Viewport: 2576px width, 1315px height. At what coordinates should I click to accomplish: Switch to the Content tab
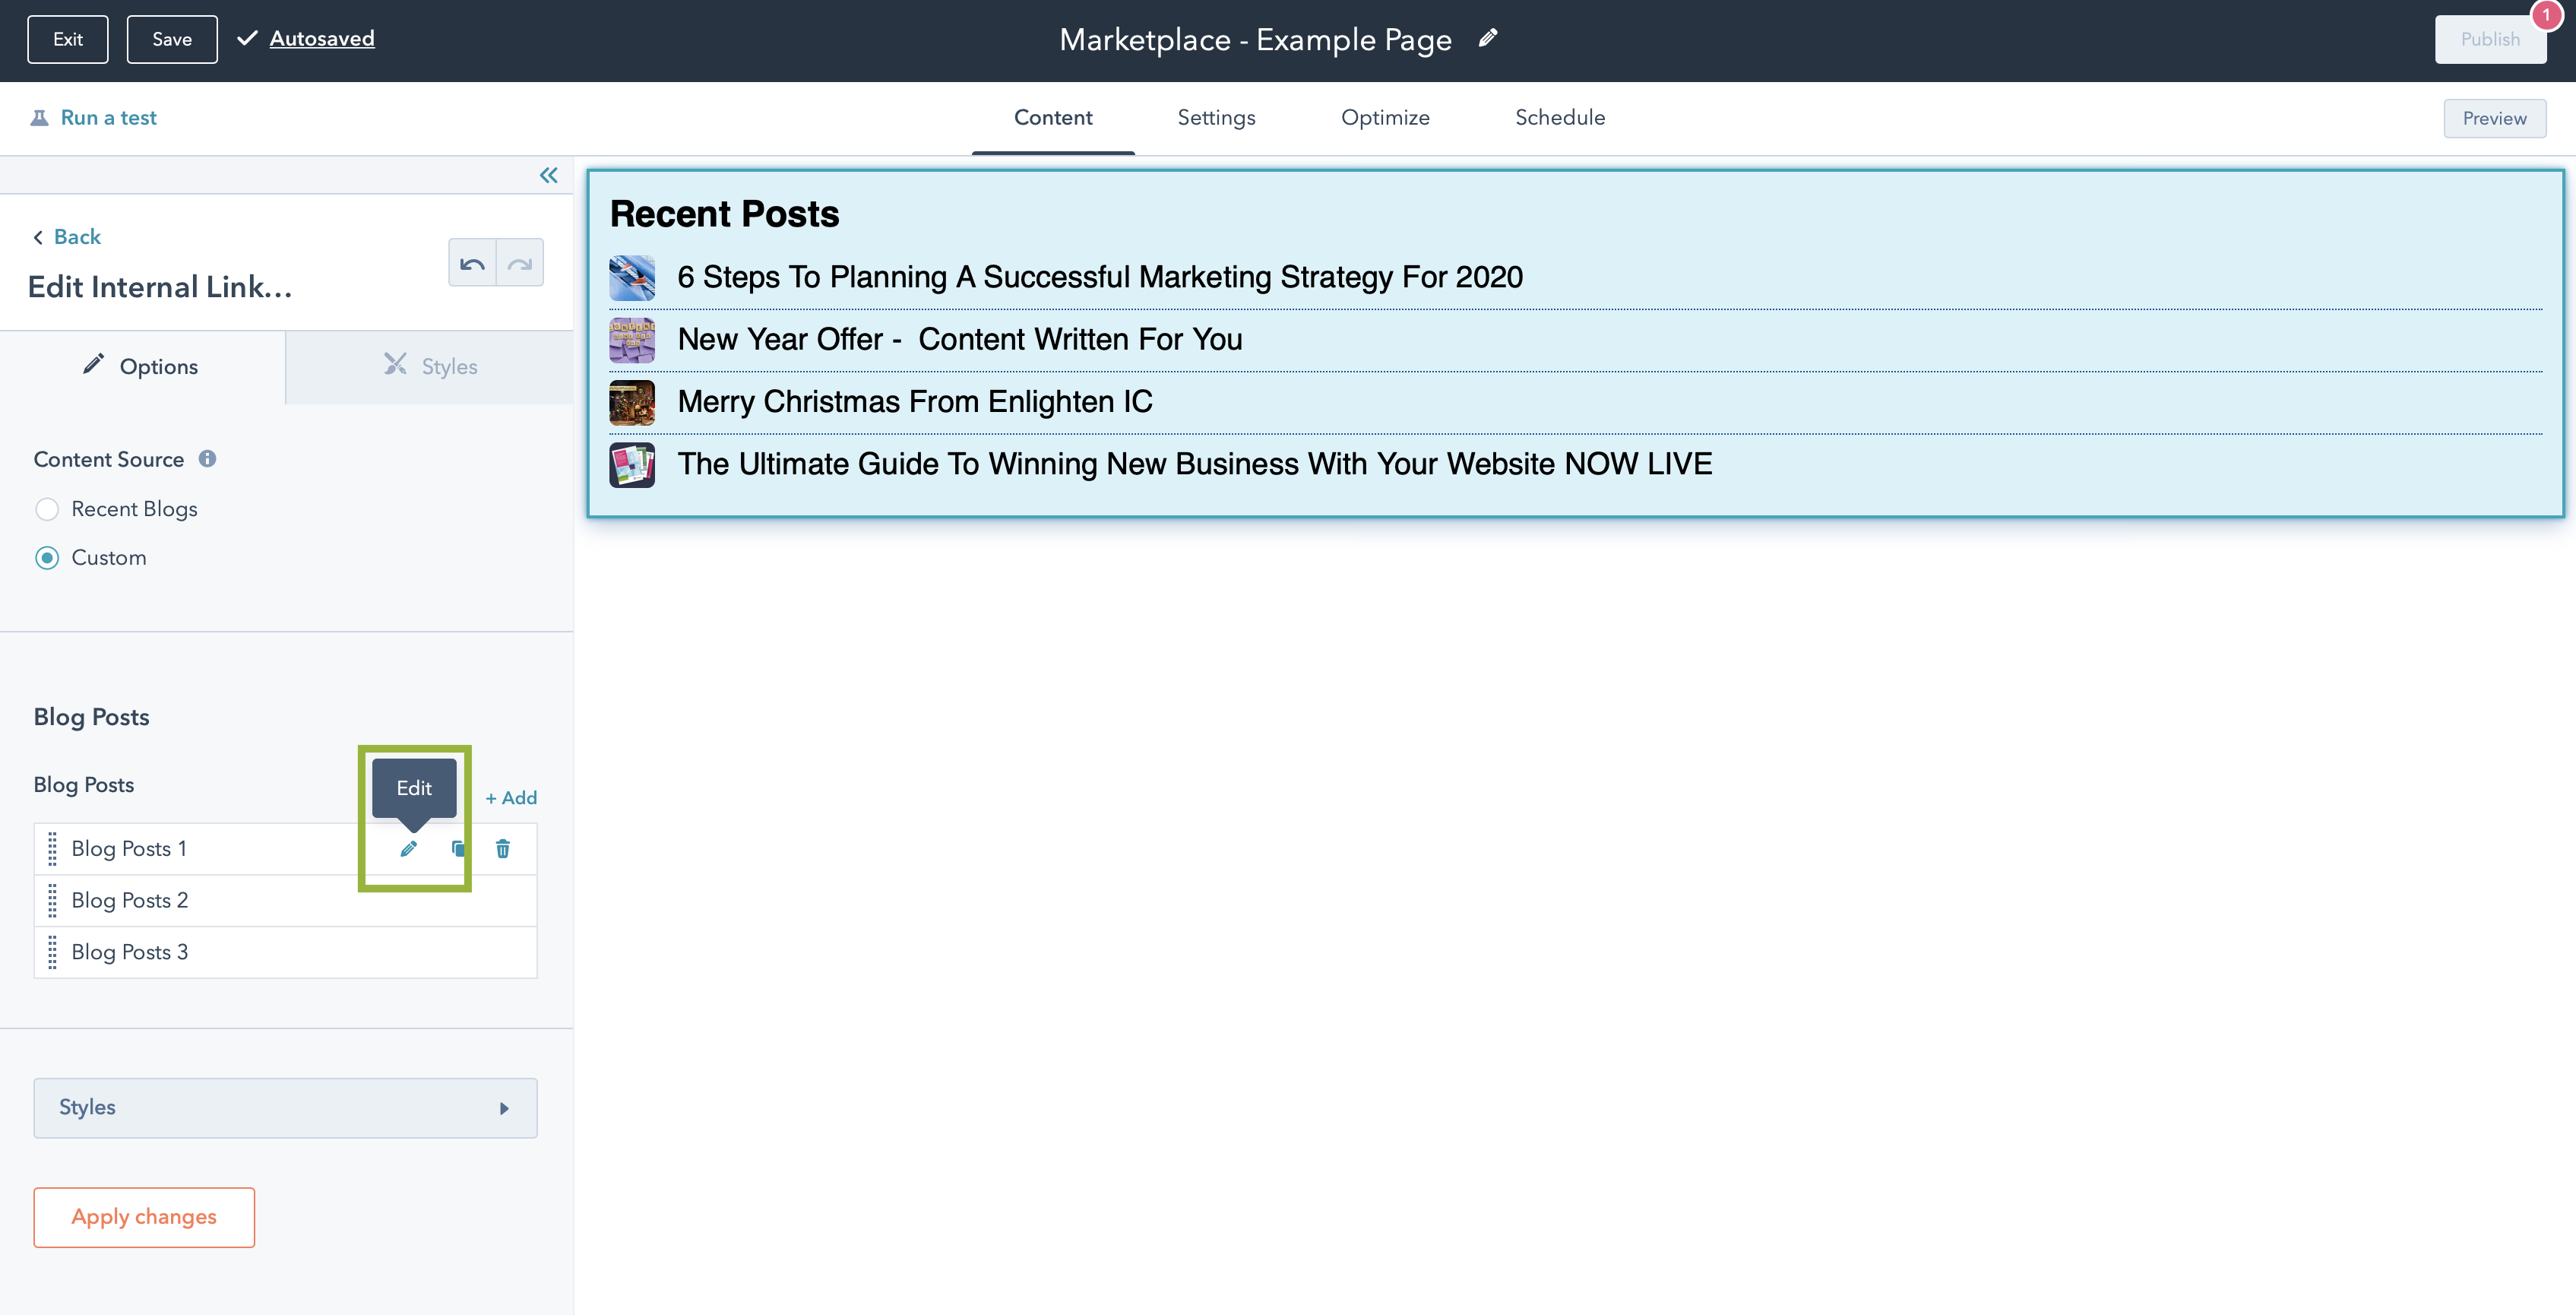1053,118
